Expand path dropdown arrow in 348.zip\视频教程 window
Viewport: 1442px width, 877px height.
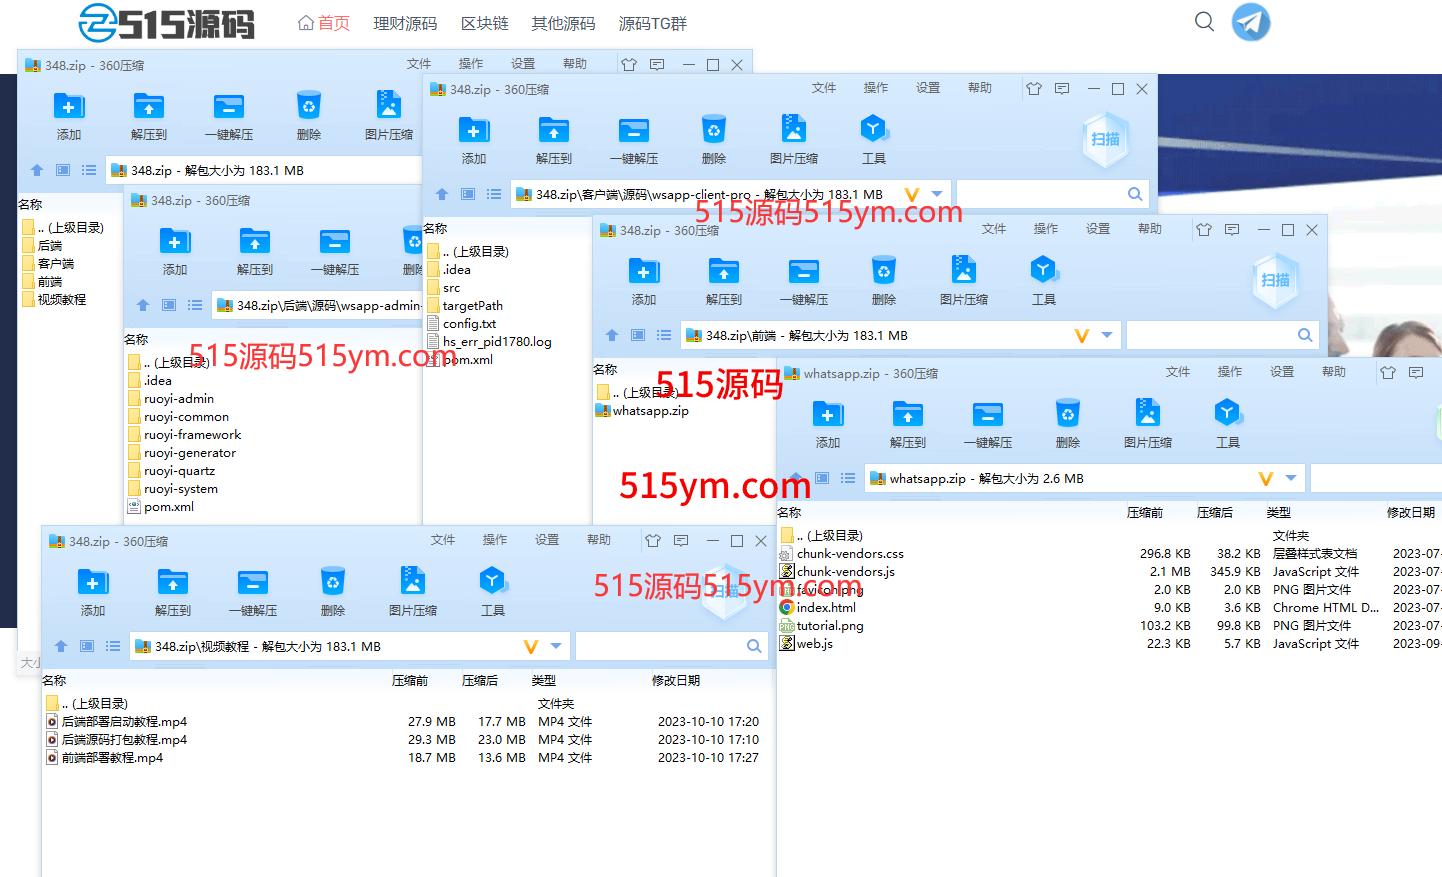tap(556, 647)
